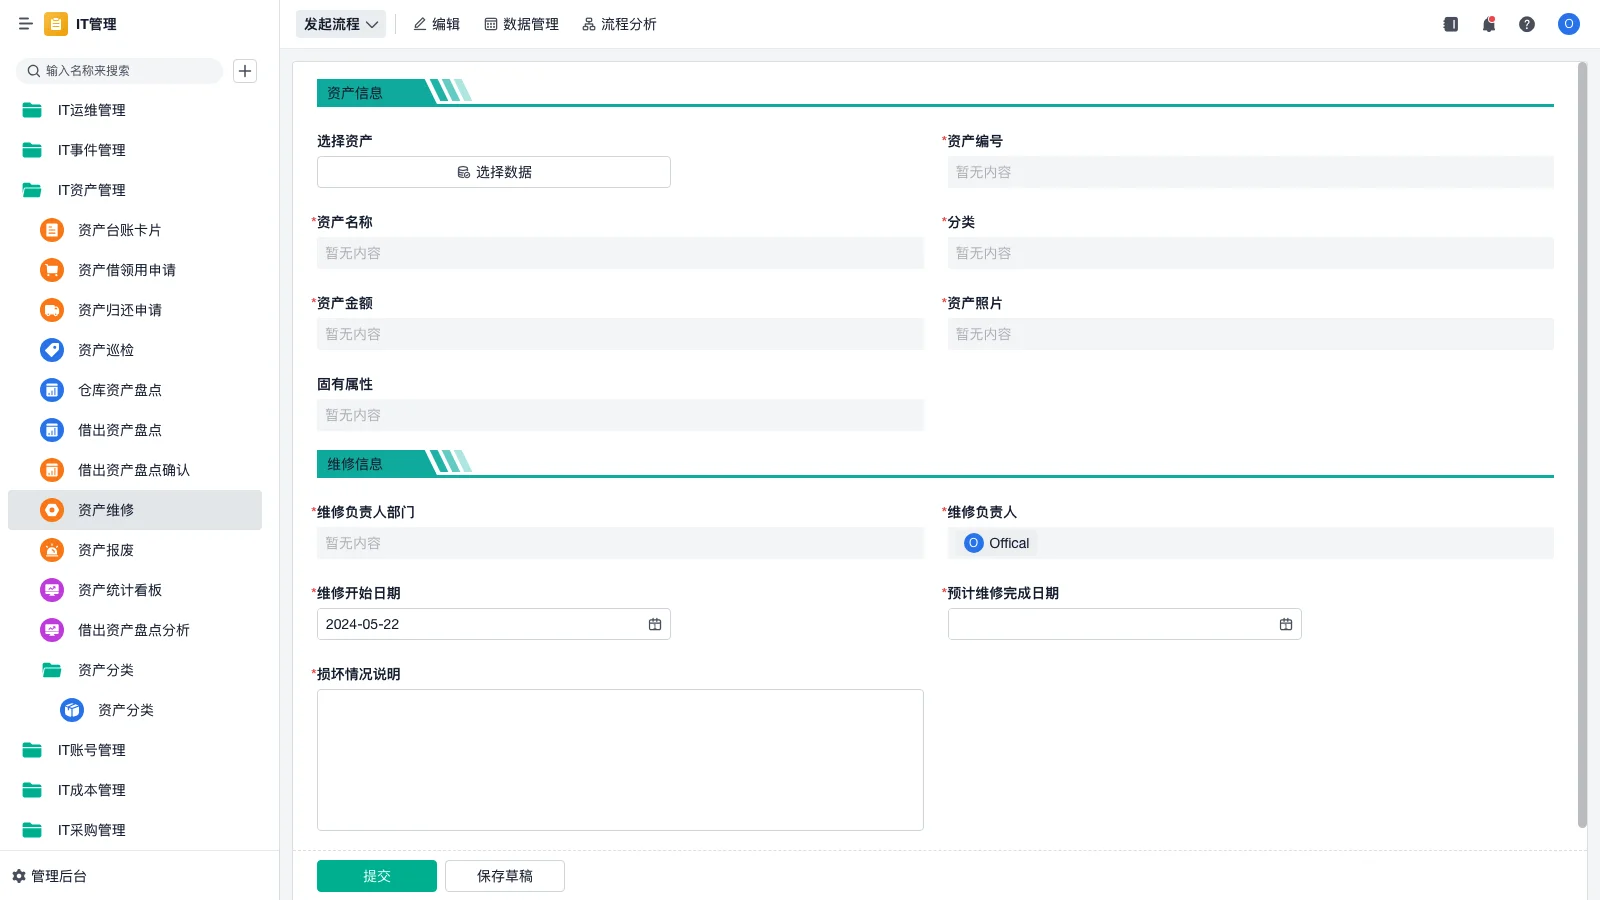Select 资产维修 in the sidebar
This screenshot has height=900, width=1600.
click(135, 510)
